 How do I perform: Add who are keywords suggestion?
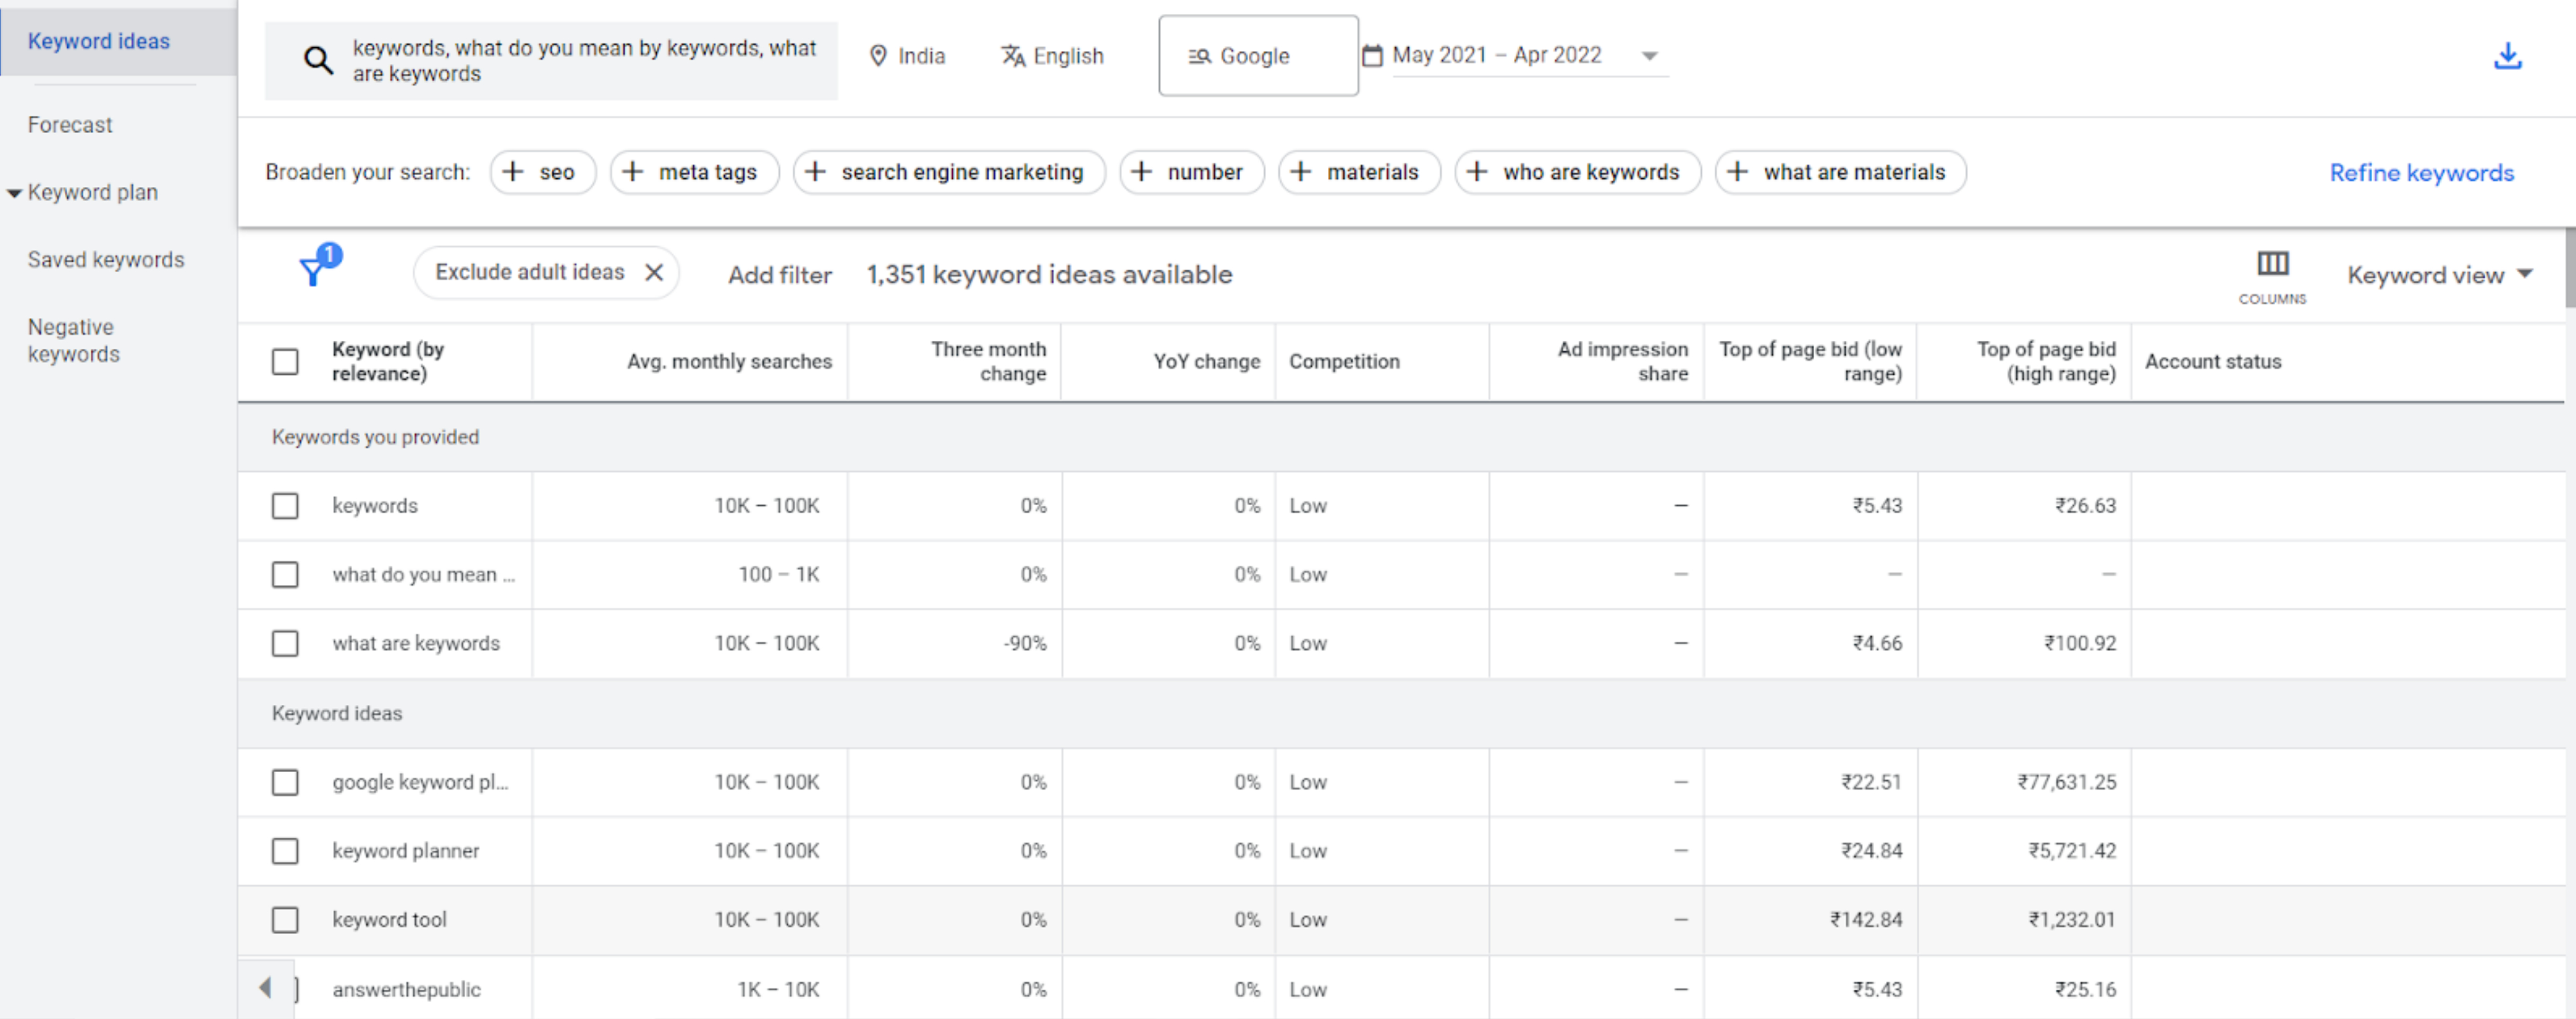click(x=1577, y=172)
